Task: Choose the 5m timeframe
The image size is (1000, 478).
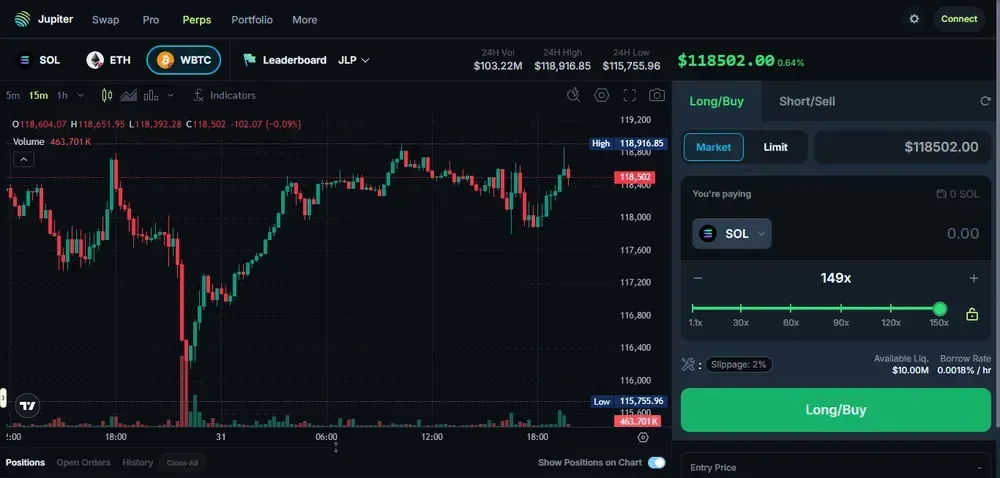Action: [12, 96]
